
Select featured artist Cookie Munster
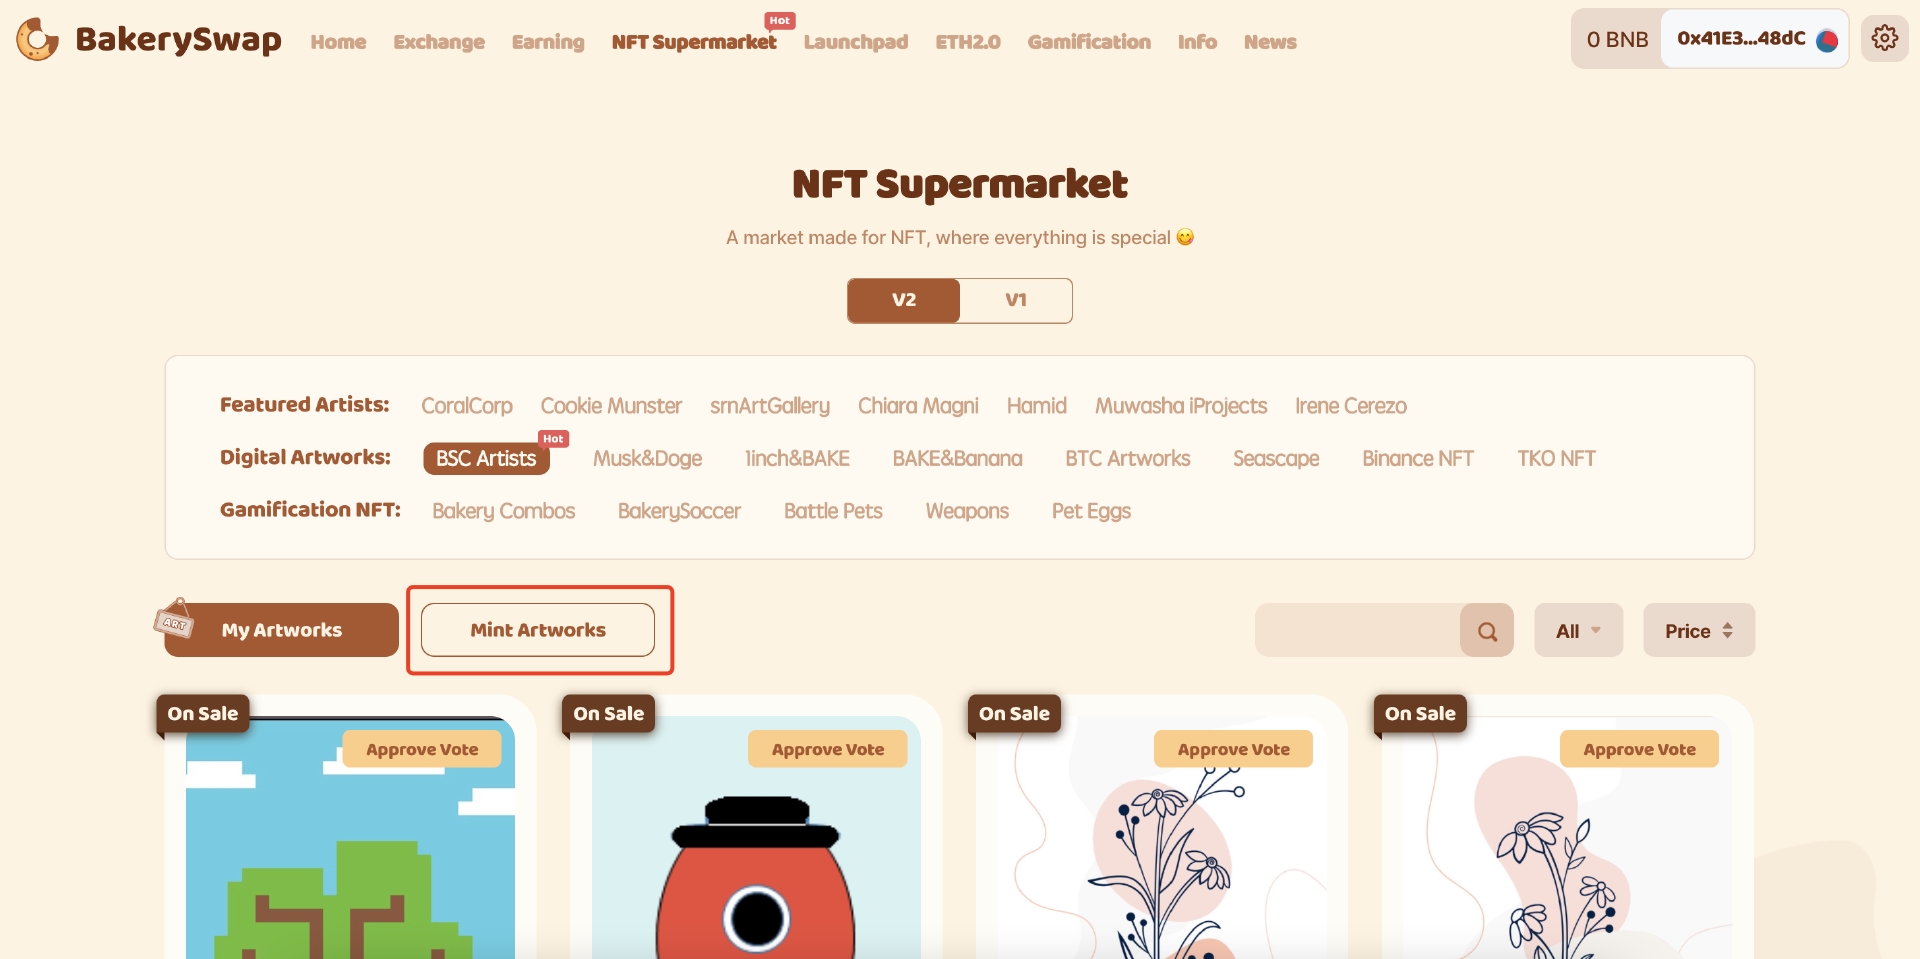coord(611,406)
